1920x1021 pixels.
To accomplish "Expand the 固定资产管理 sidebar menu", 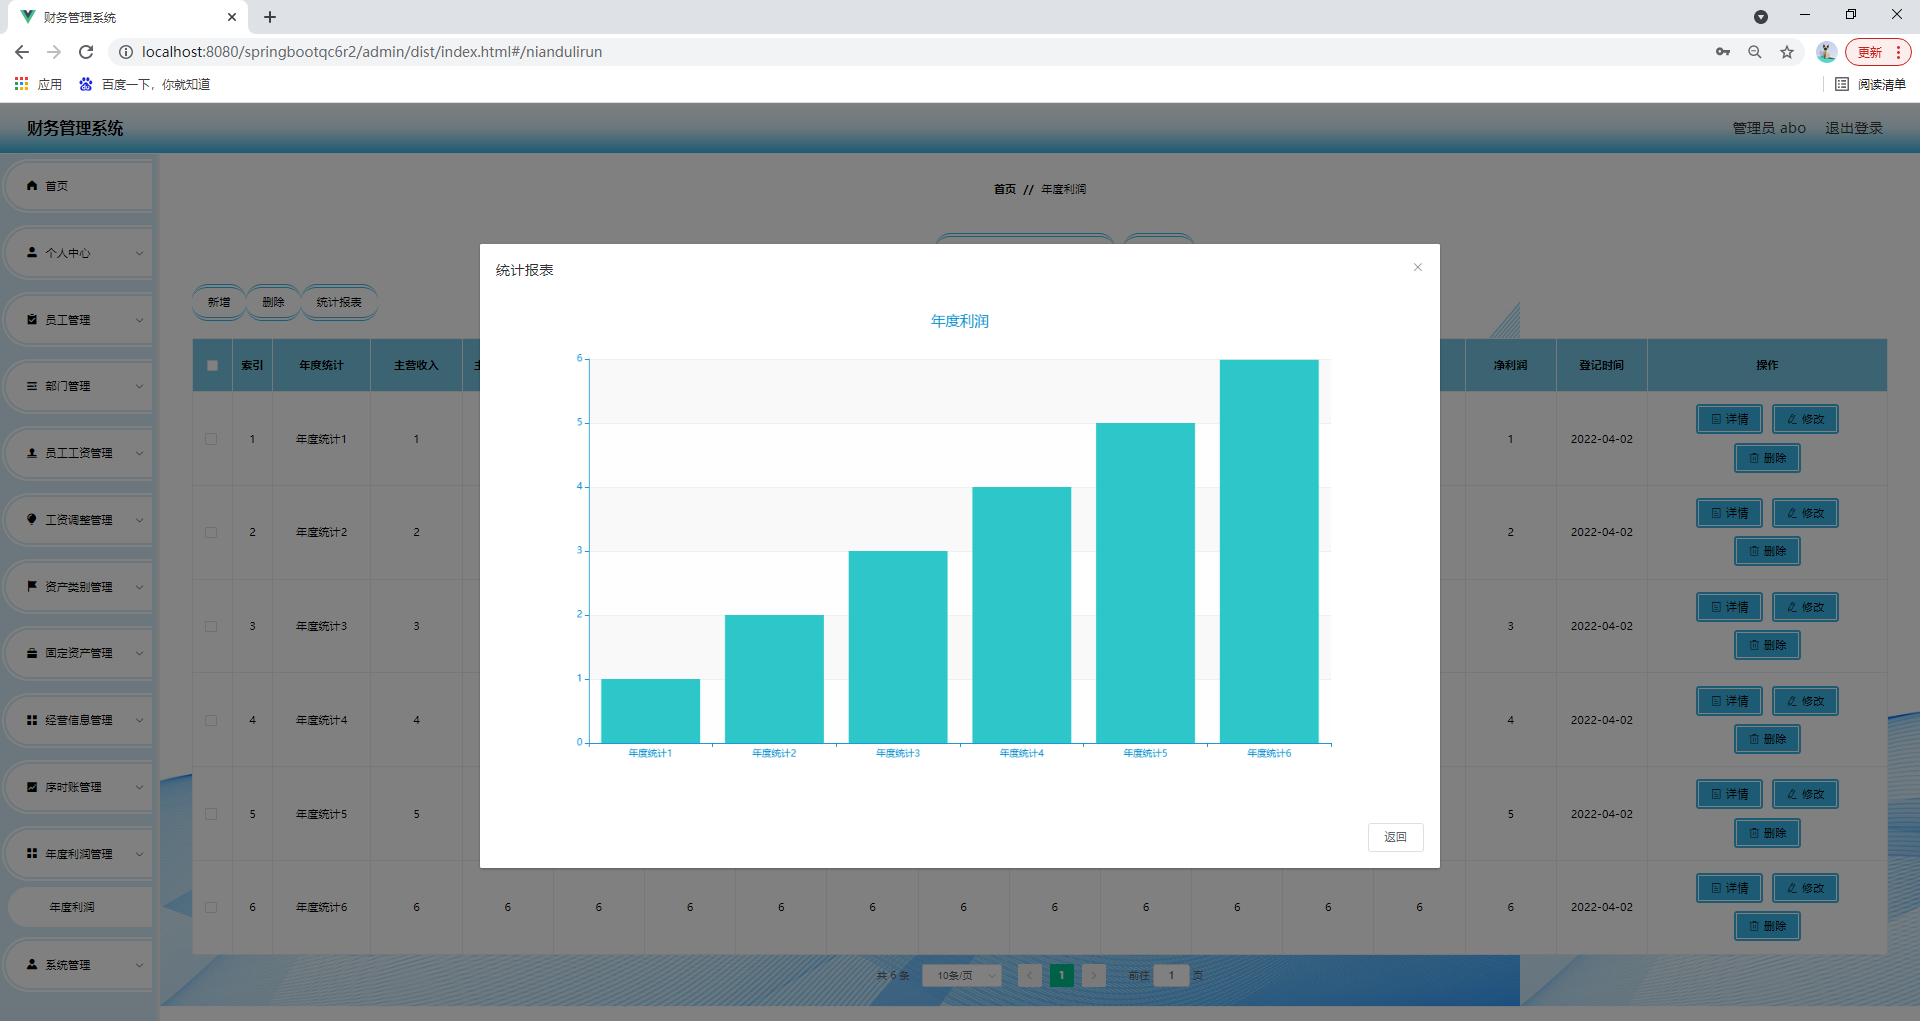I will (x=78, y=653).
